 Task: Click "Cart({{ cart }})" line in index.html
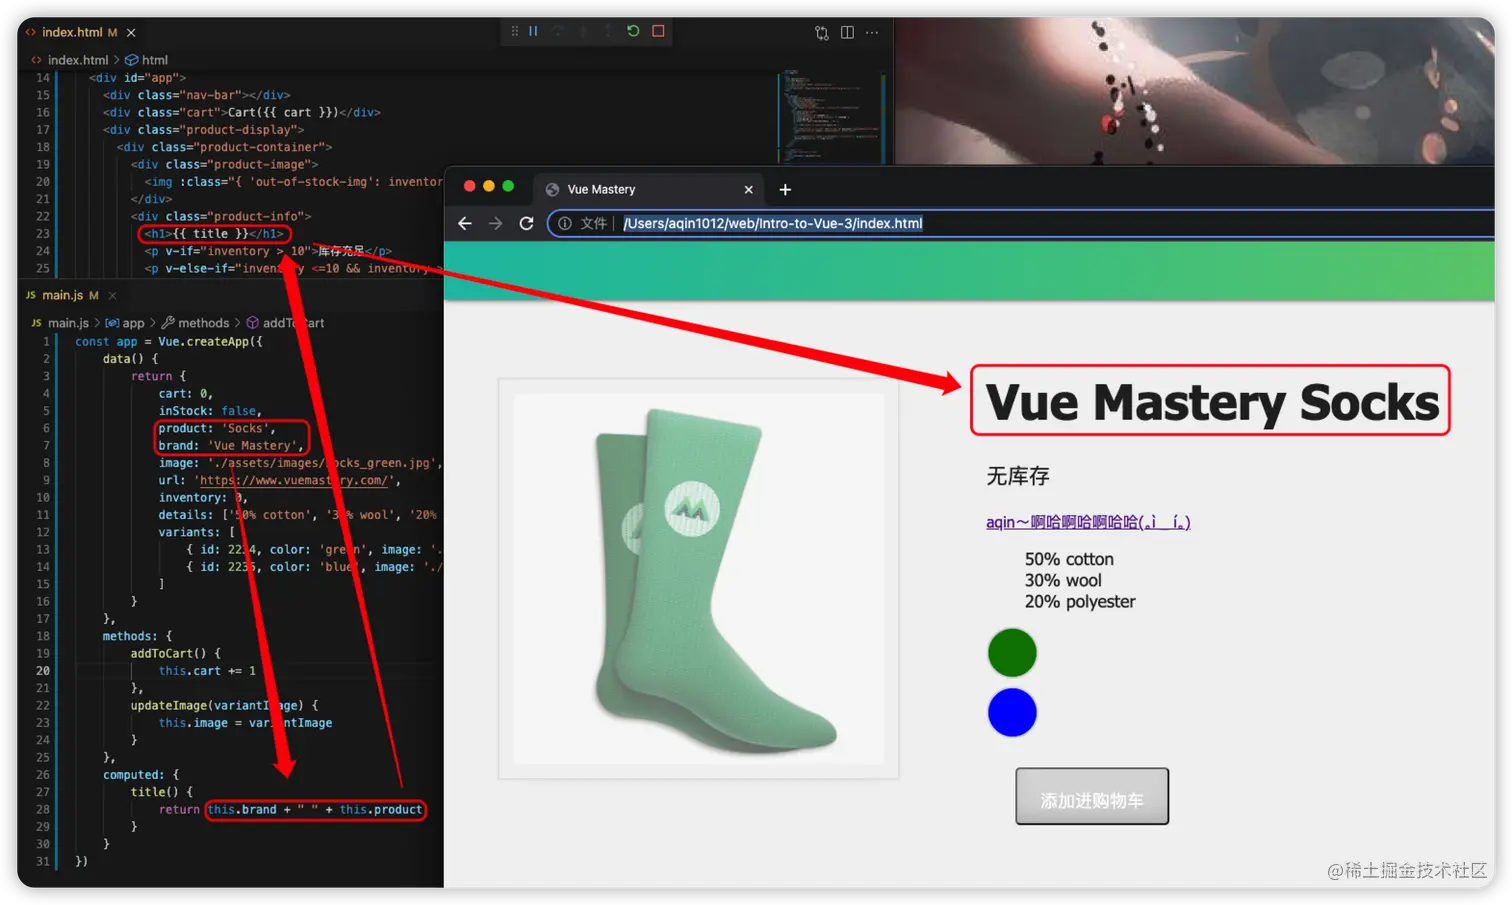(x=242, y=113)
